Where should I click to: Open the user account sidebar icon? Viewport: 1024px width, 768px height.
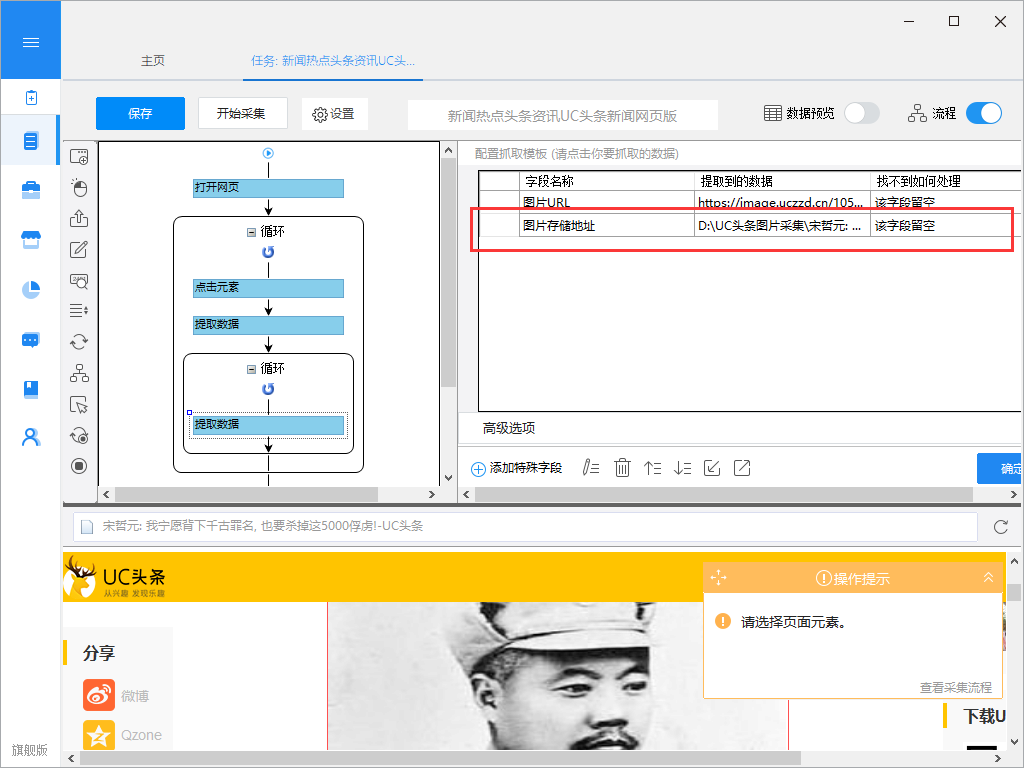[x=31, y=437]
